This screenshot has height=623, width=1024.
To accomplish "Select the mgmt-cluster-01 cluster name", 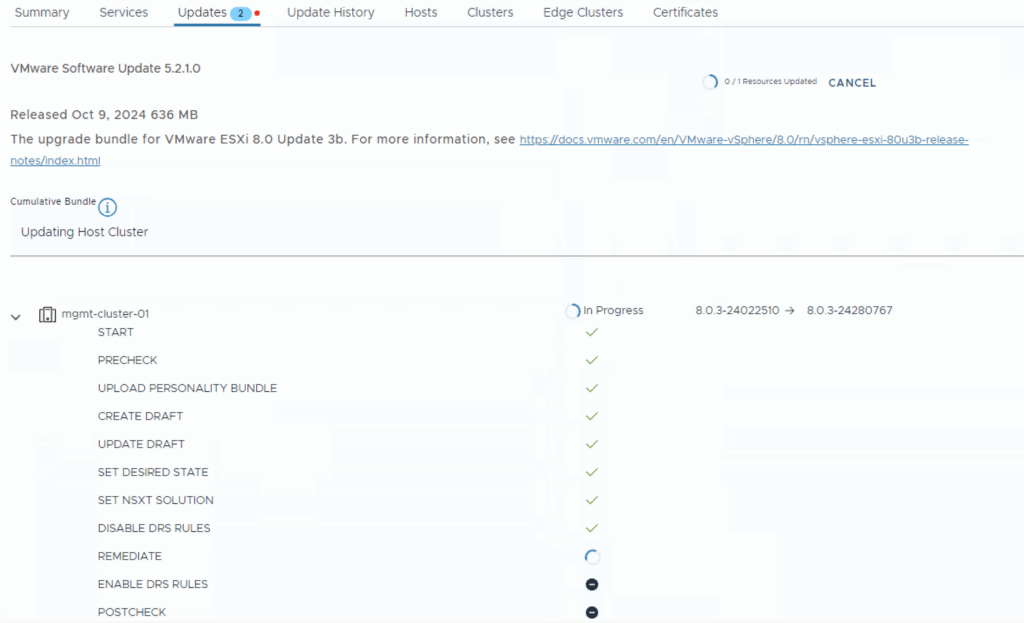I will coord(105,314).
